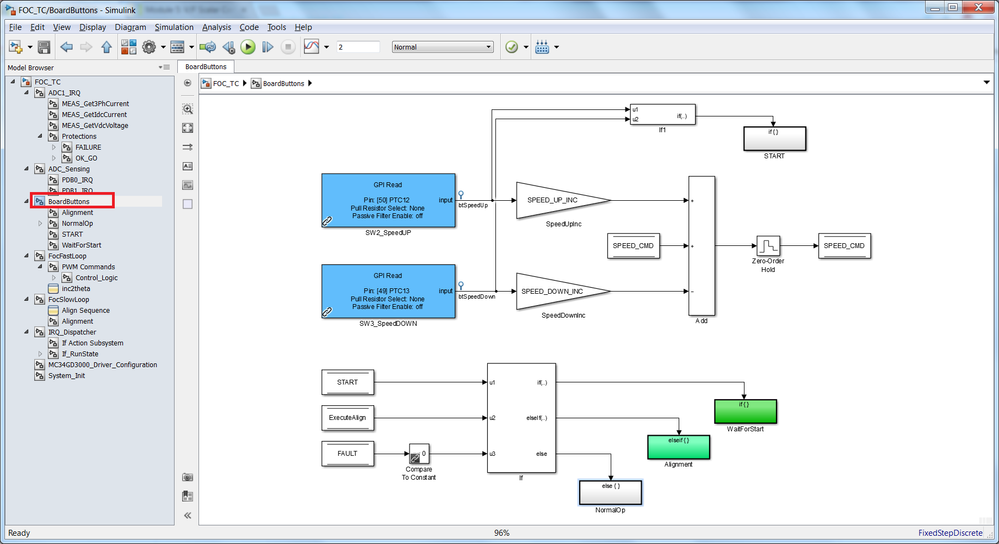The image size is (999, 544).
Task: Open the Data Inspector scope icon
Action: [x=312, y=47]
